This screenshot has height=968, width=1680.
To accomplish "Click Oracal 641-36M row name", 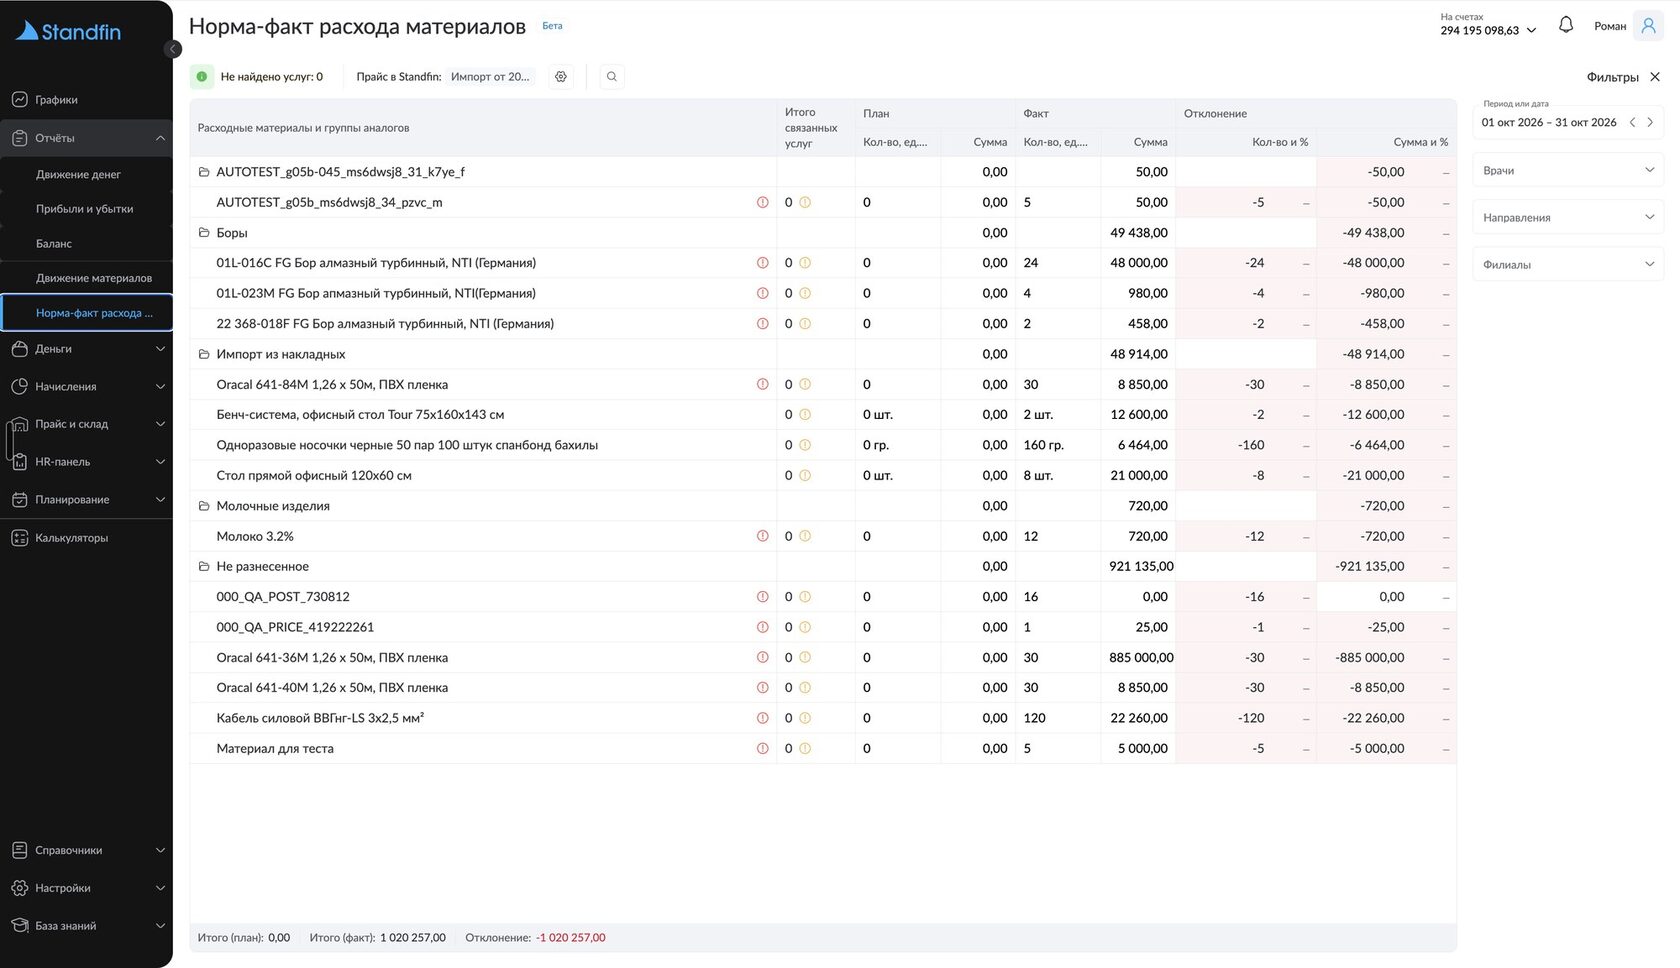I will tap(332, 658).
